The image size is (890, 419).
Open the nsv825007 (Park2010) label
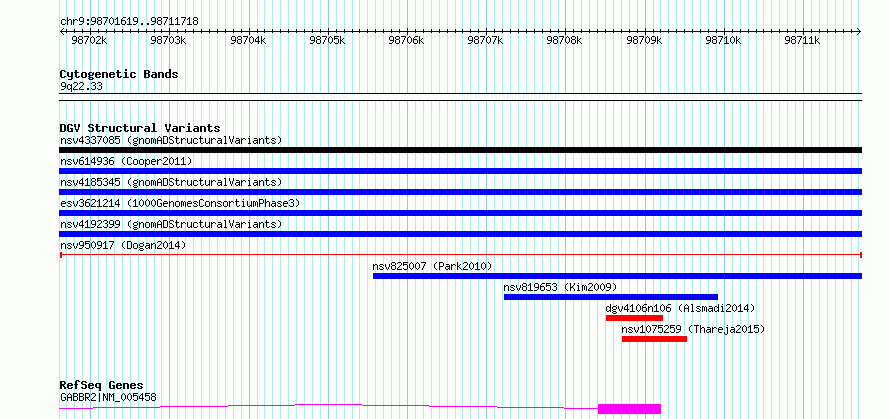(x=433, y=266)
